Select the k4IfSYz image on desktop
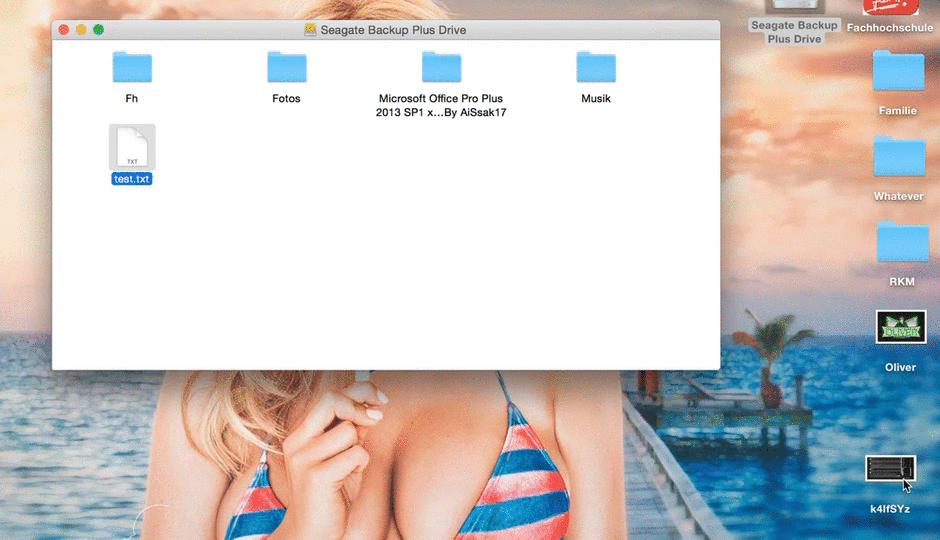This screenshot has height=540, width=940. coord(890,468)
